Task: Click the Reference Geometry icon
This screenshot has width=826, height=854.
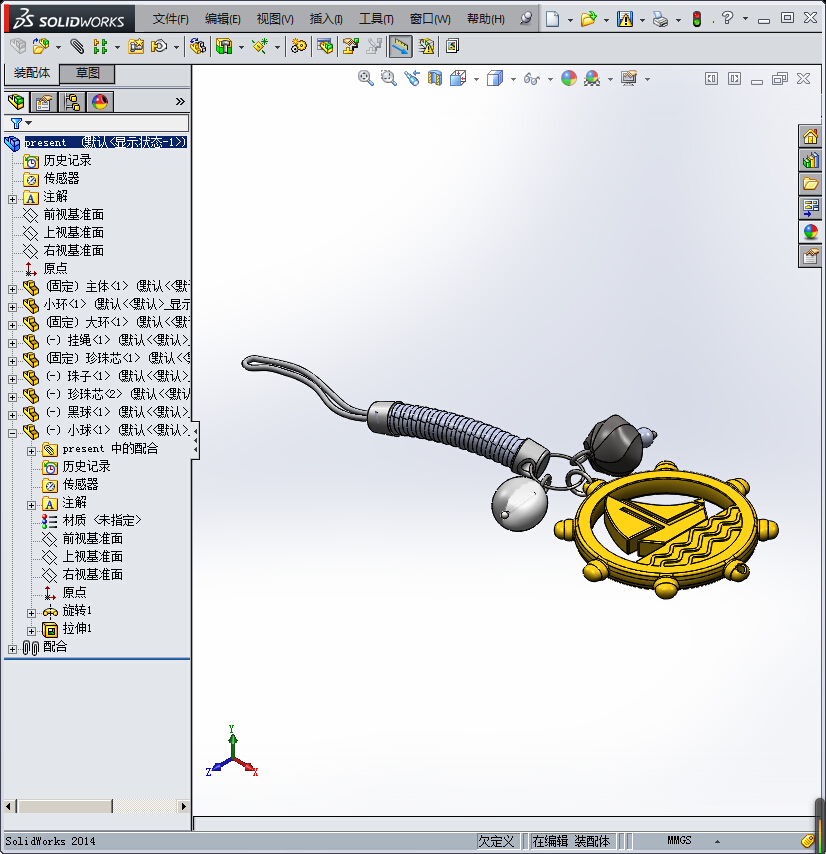Action: [x=260, y=46]
